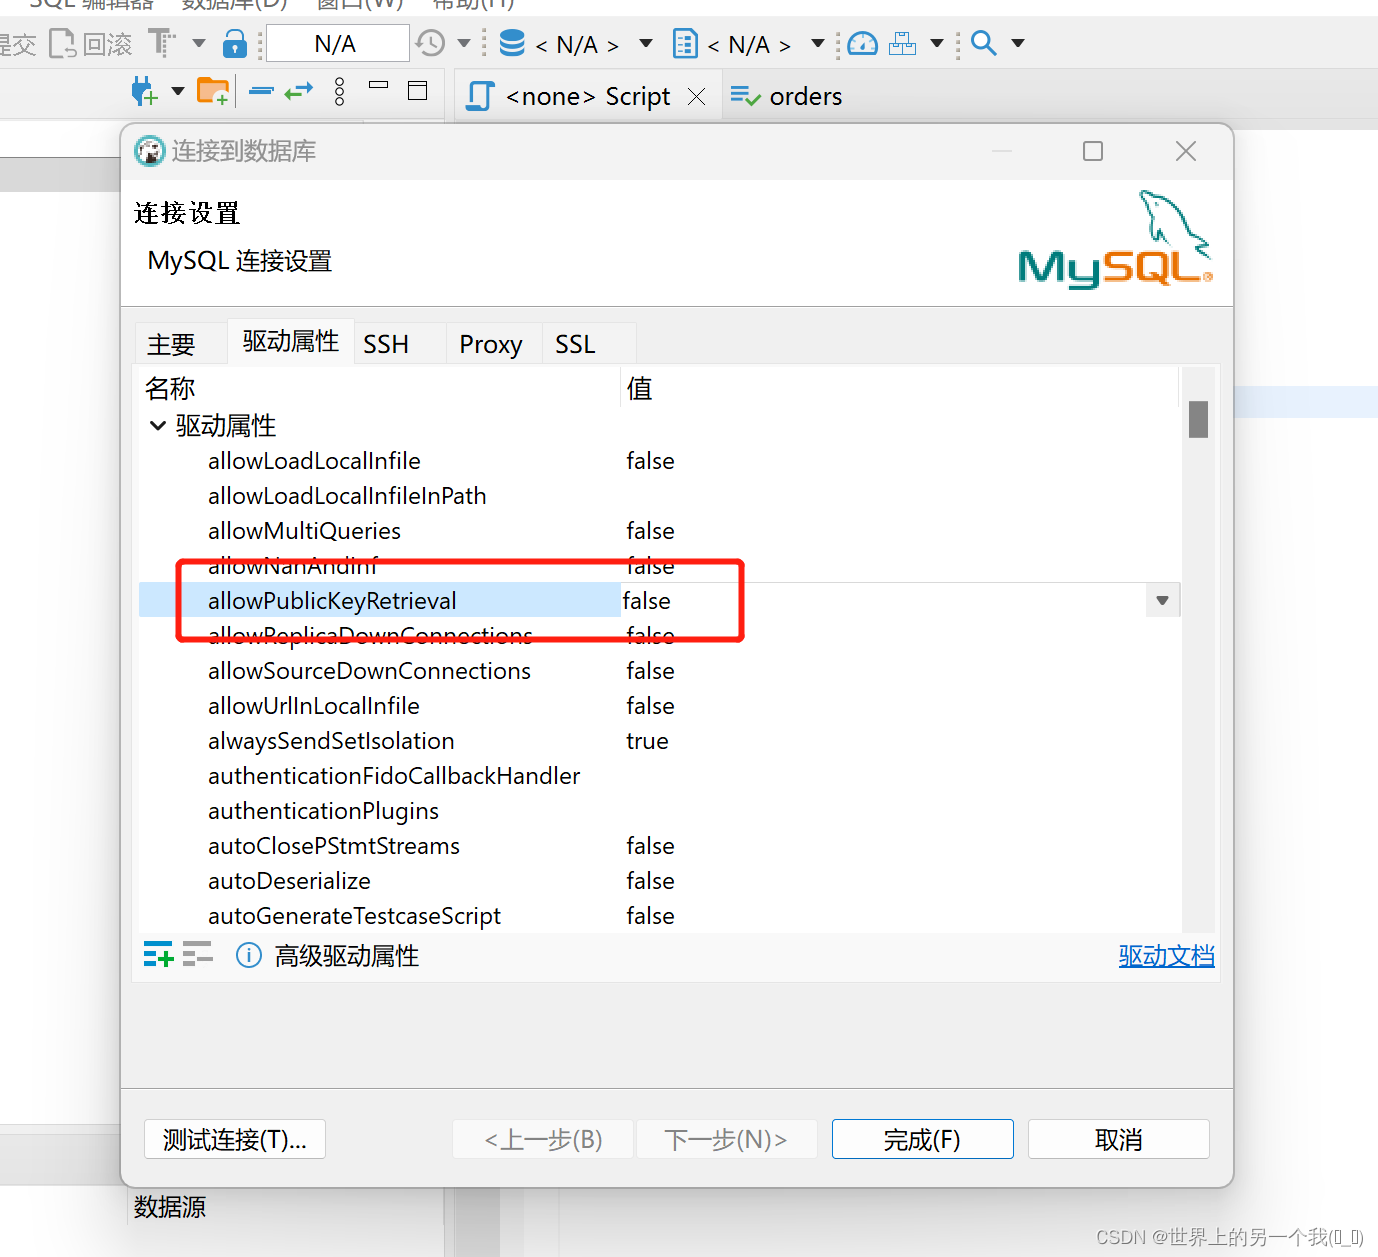Image resolution: width=1378 pixels, height=1257 pixels.
Task: Switch to the orders editor tab
Action: pyautogui.click(x=805, y=95)
